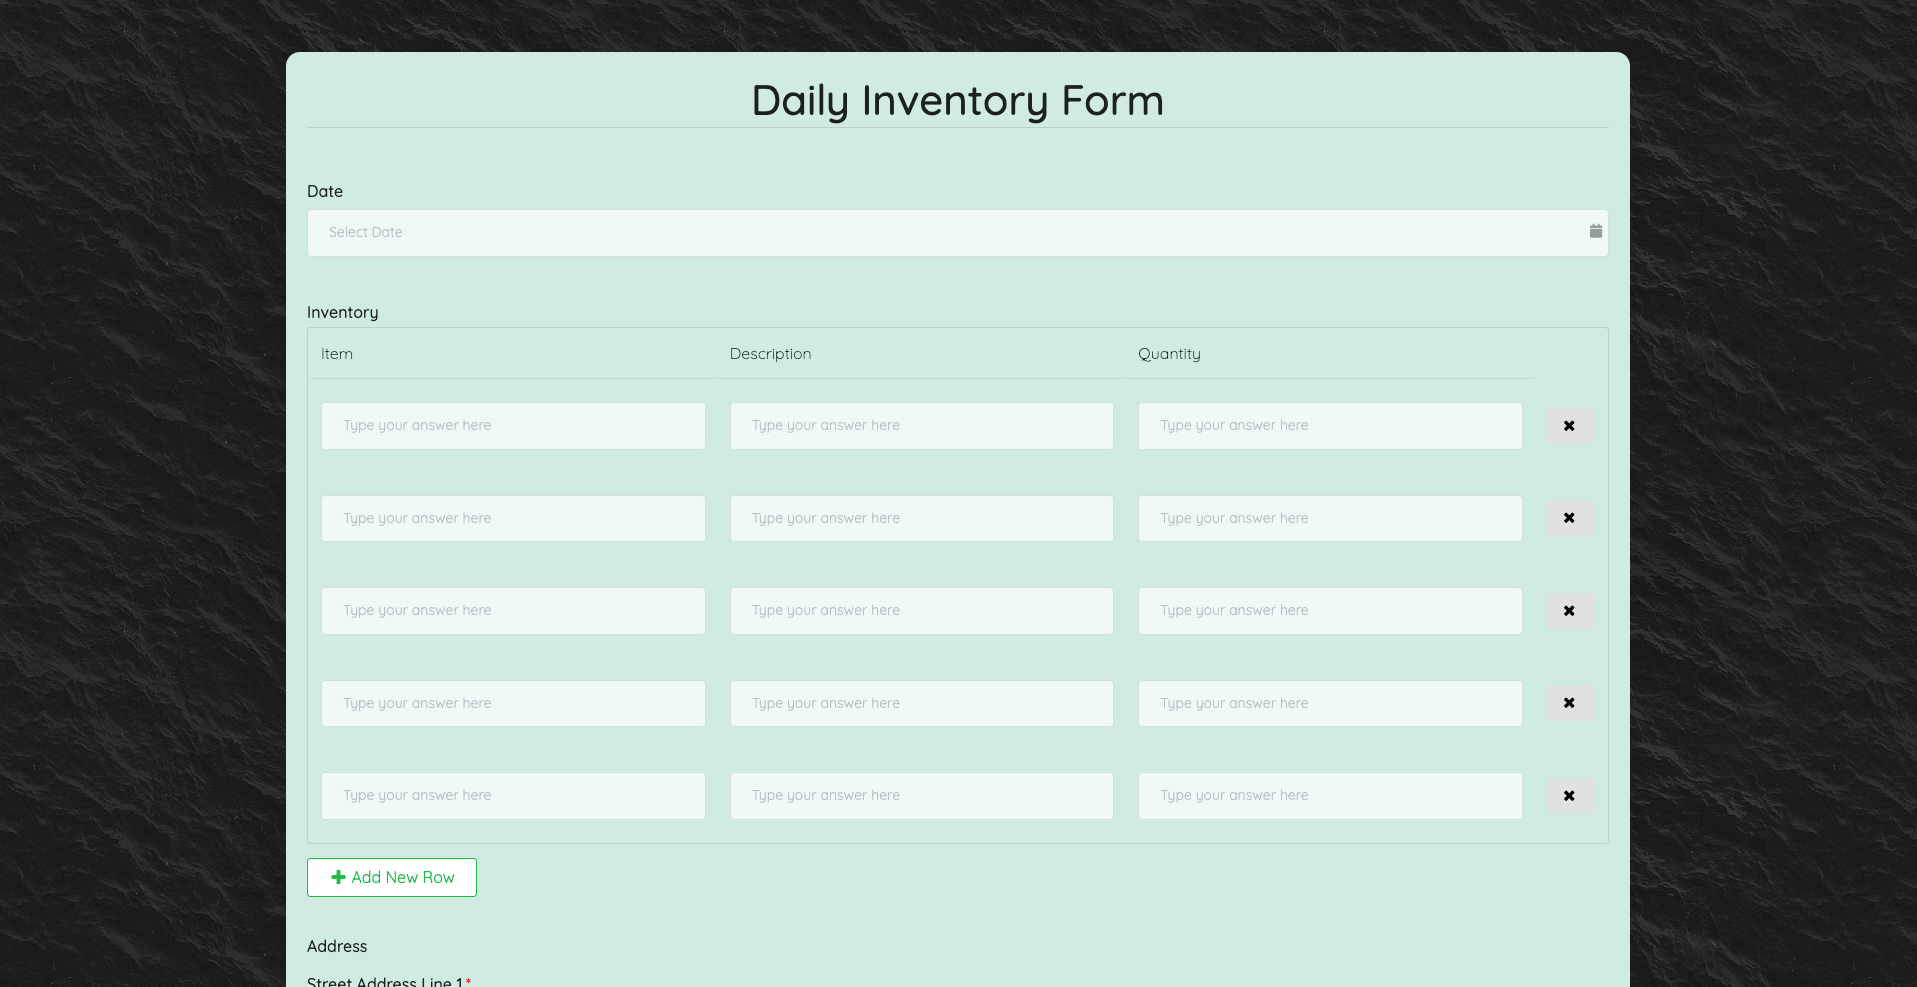
Task: Remove the second inventory row with the X icon
Action: point(1569,518)
